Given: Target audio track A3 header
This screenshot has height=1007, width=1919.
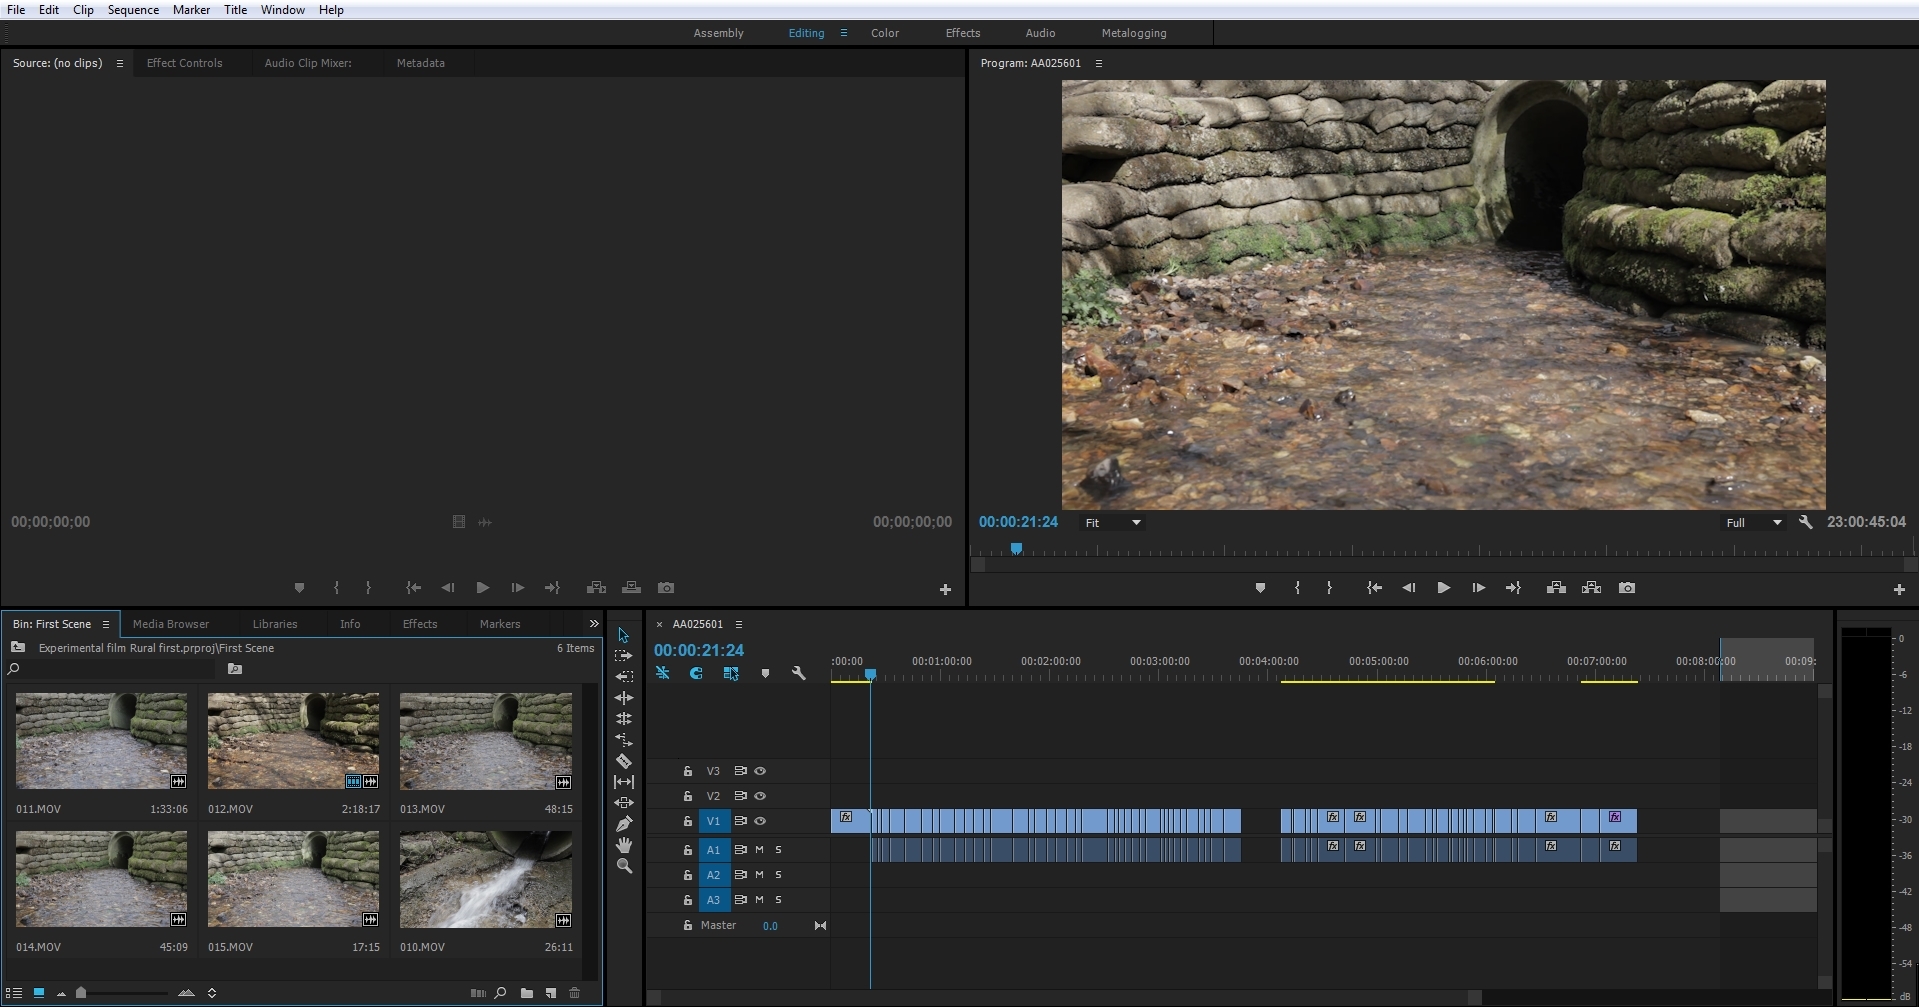Looking at the screenshot, I should click(x=713, y=900).
